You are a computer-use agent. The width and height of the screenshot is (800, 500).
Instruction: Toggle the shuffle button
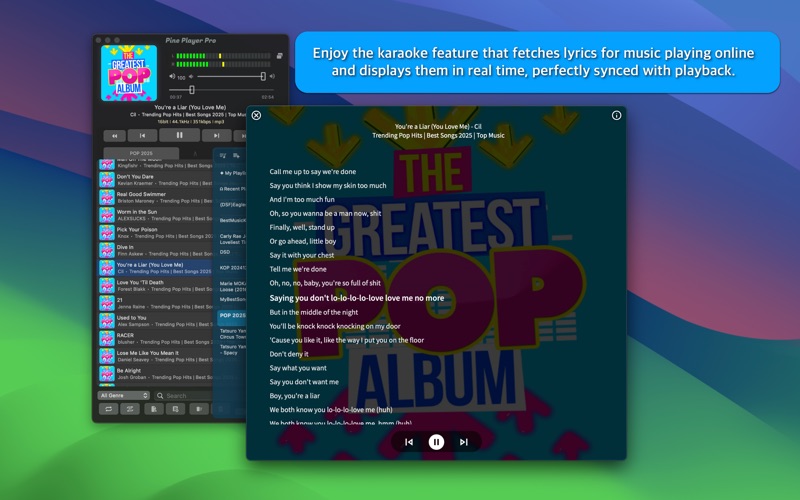pyautogui.click(x=130, y=409)
